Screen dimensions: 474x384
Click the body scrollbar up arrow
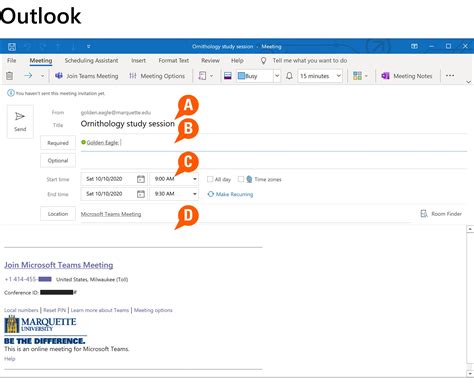pyautogui.click(x=470, y=229)
